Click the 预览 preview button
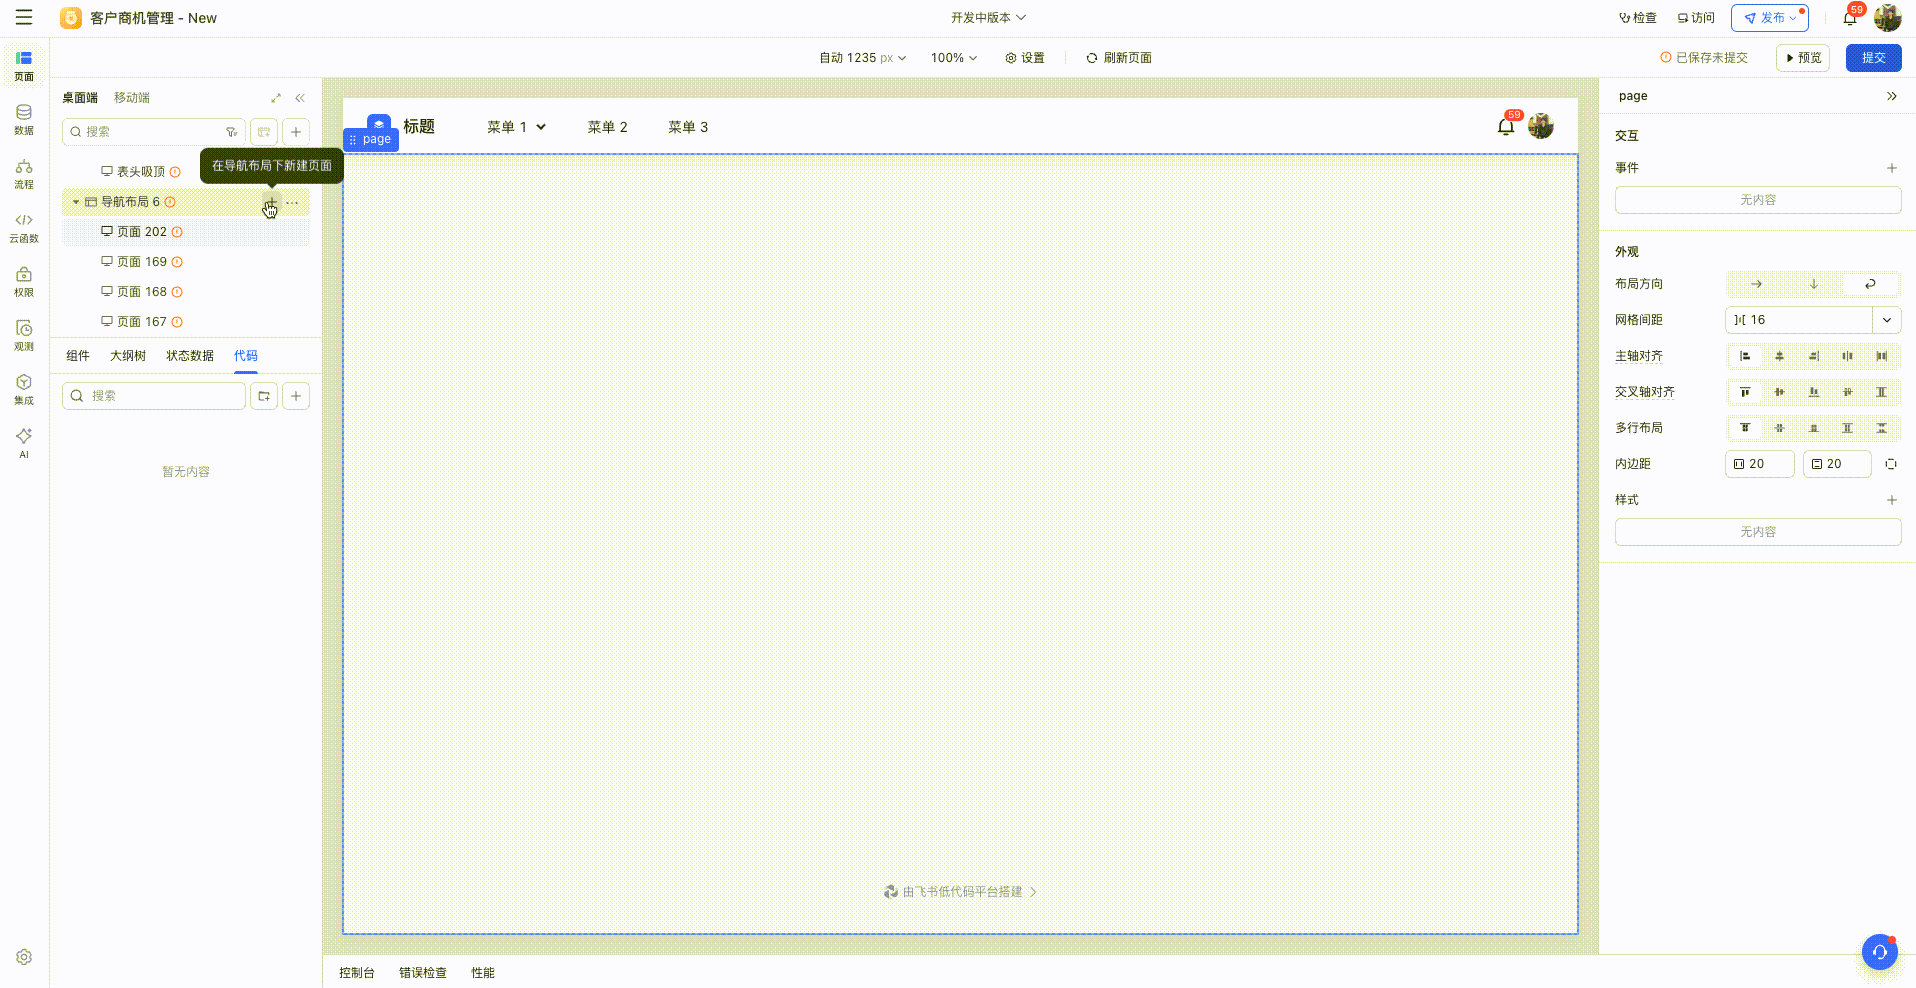1916x988 pixels. (x=1803, y=58)
